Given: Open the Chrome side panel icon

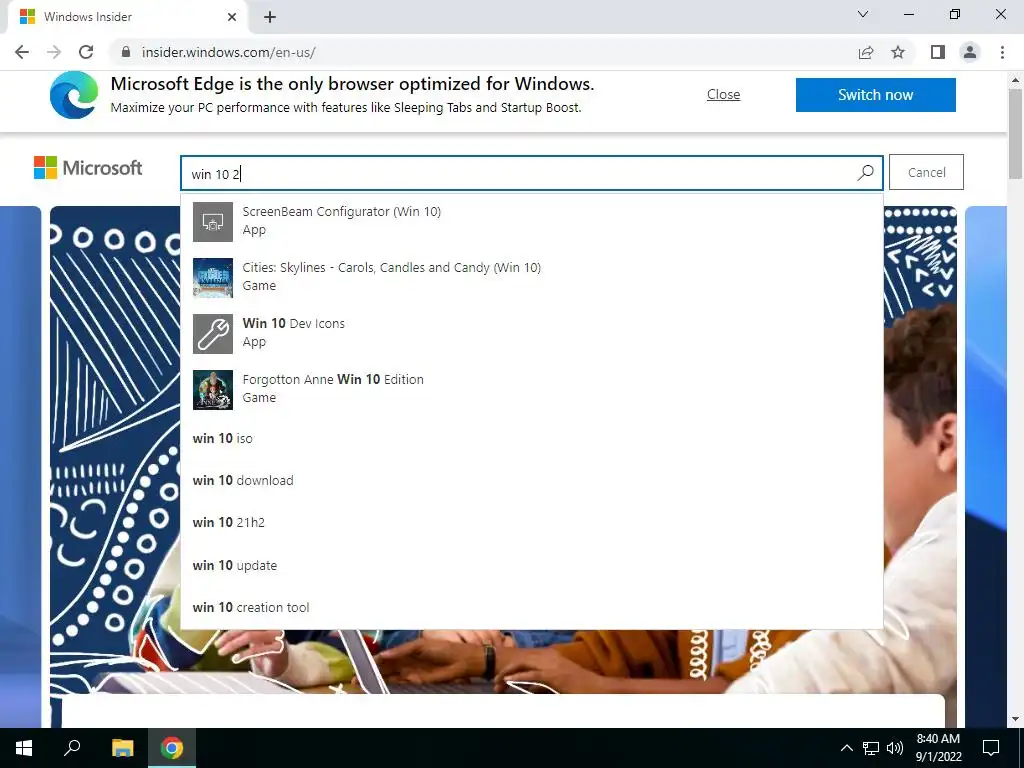Looking at the screenshot, I should pos(938,52).
